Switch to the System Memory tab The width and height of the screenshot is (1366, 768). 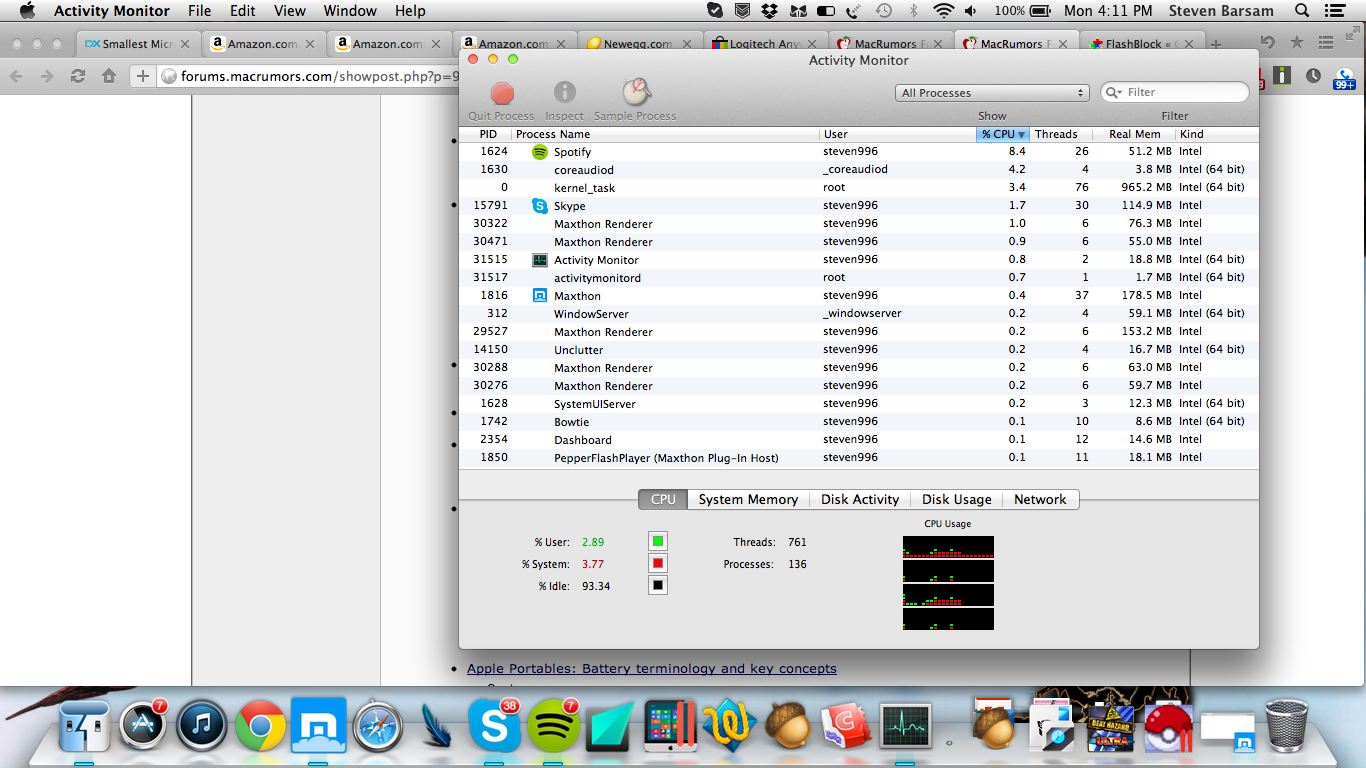(748, 499)
